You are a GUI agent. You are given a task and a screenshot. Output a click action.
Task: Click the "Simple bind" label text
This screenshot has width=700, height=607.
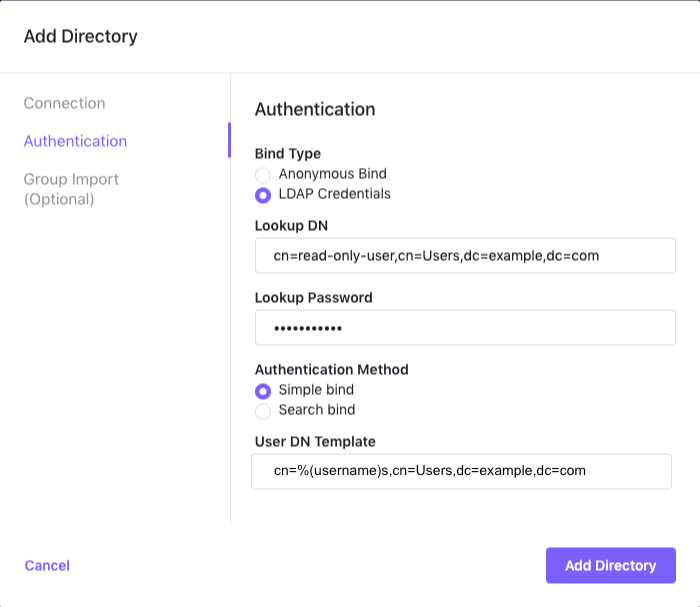pyautogui.click(x=316, y=390)
